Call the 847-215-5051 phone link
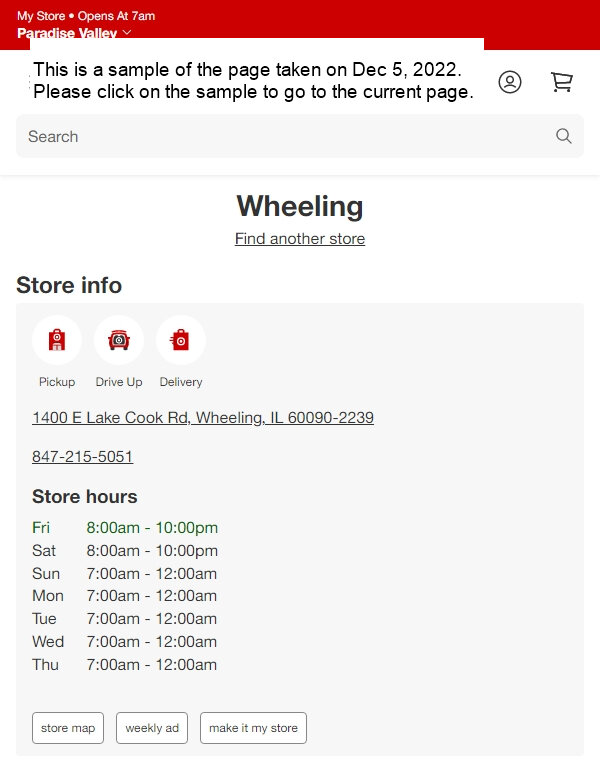This screenshot has width=600, height=768. click(x=82, y=456)
